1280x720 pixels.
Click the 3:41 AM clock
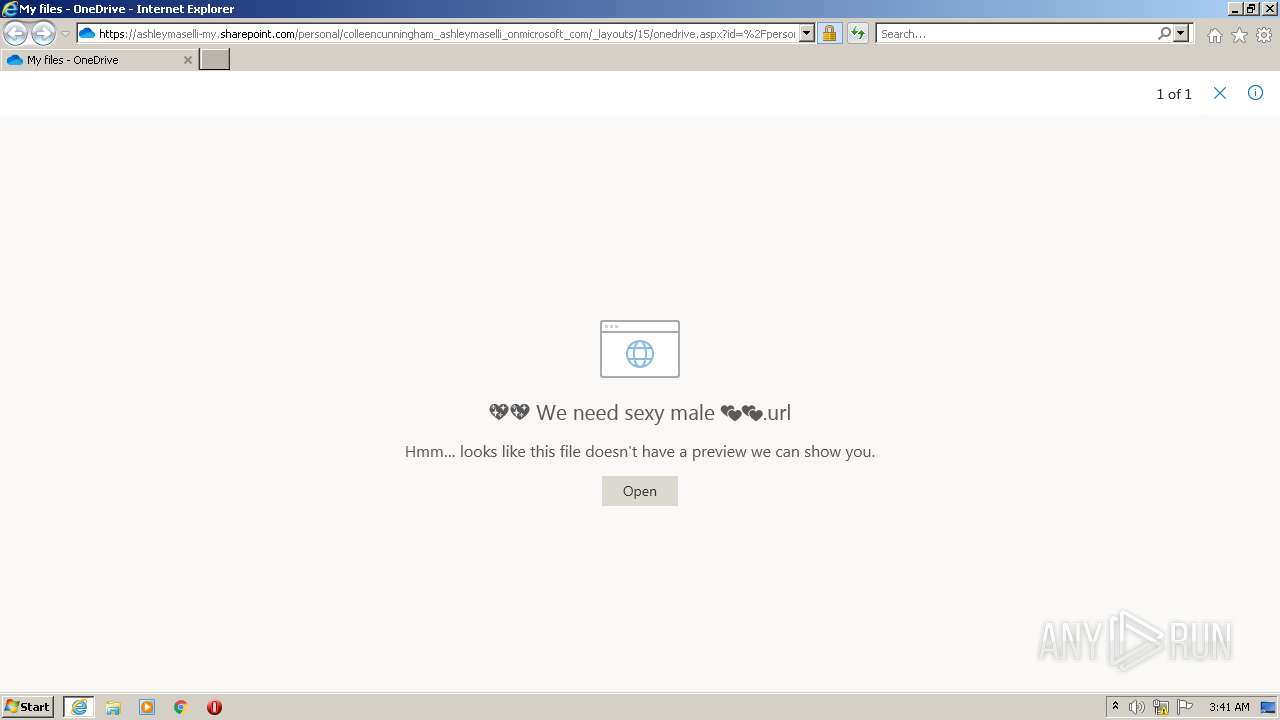1229,707
